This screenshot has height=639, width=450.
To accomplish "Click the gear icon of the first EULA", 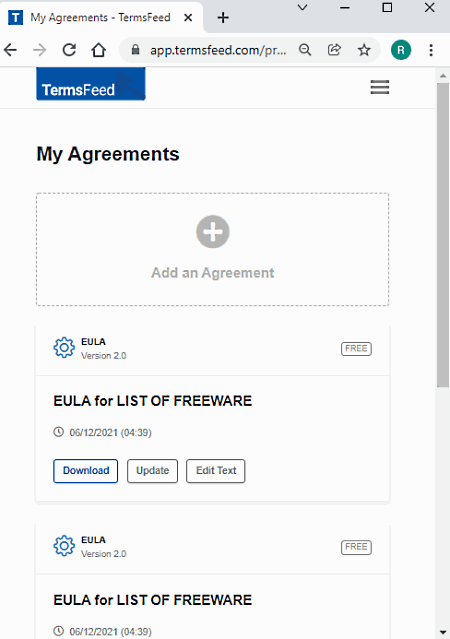I will (x=64, y=348).
